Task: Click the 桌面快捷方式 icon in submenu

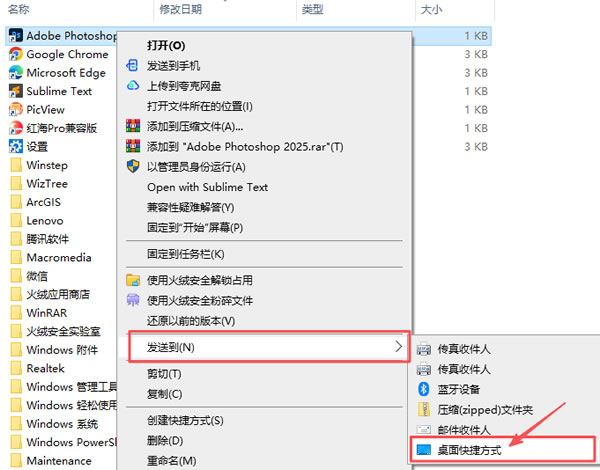Action: coord(423,451)
